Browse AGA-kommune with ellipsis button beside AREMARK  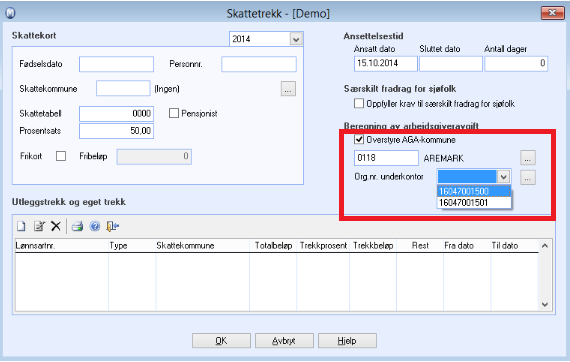click(x=527, y=158)
